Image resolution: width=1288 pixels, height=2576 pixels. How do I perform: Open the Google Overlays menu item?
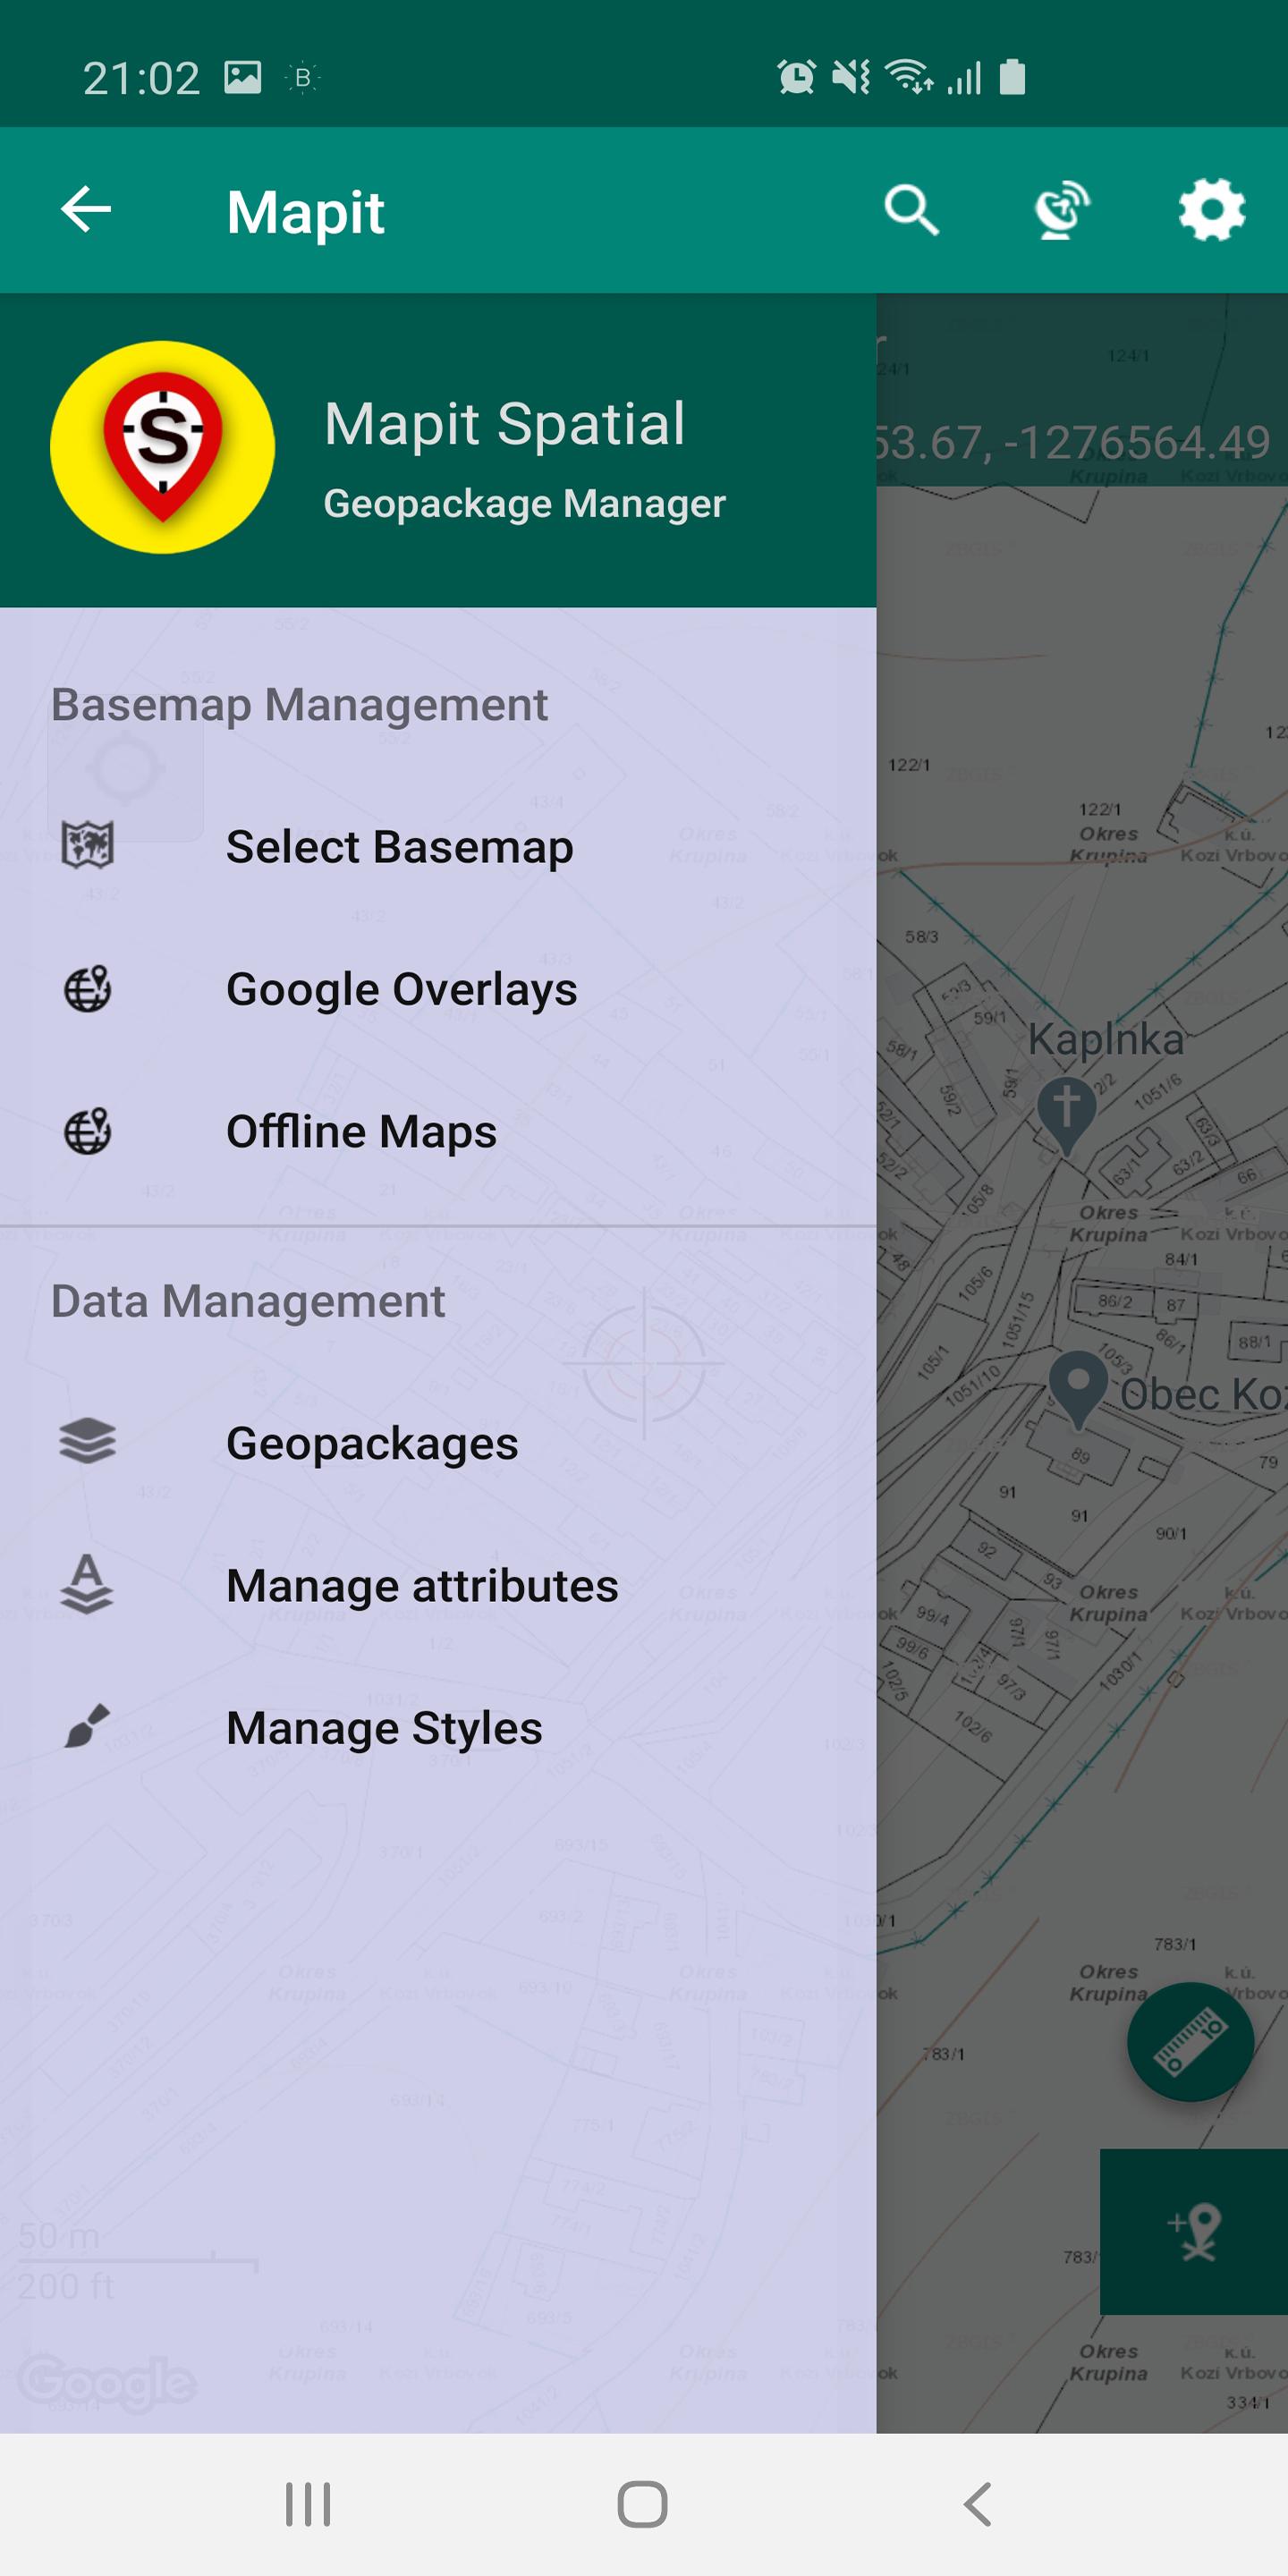(x=438, y=989)
